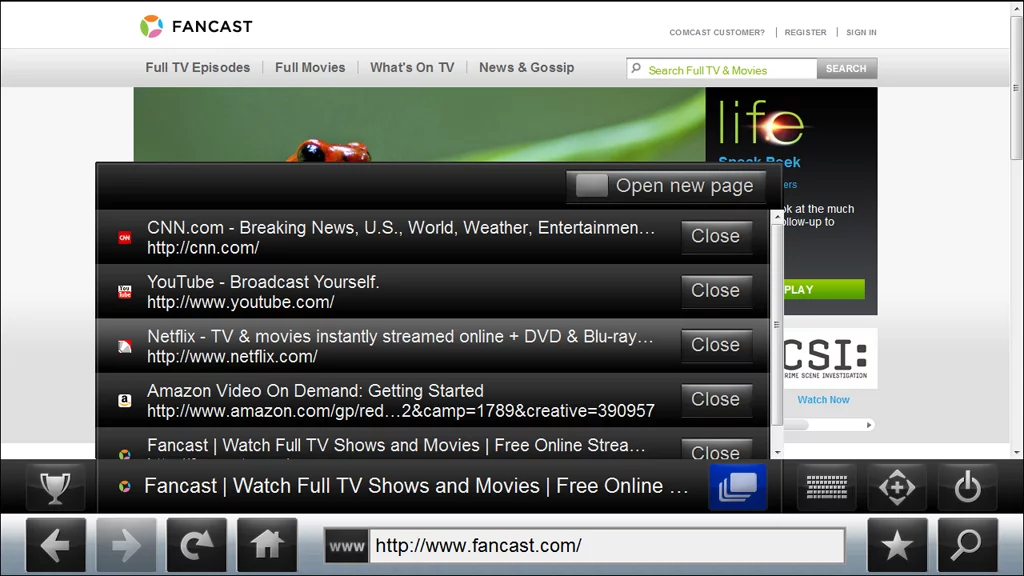This screenshot has width=1024, height=576.
Task: Click the power button icon
Action: coord(967,487)
